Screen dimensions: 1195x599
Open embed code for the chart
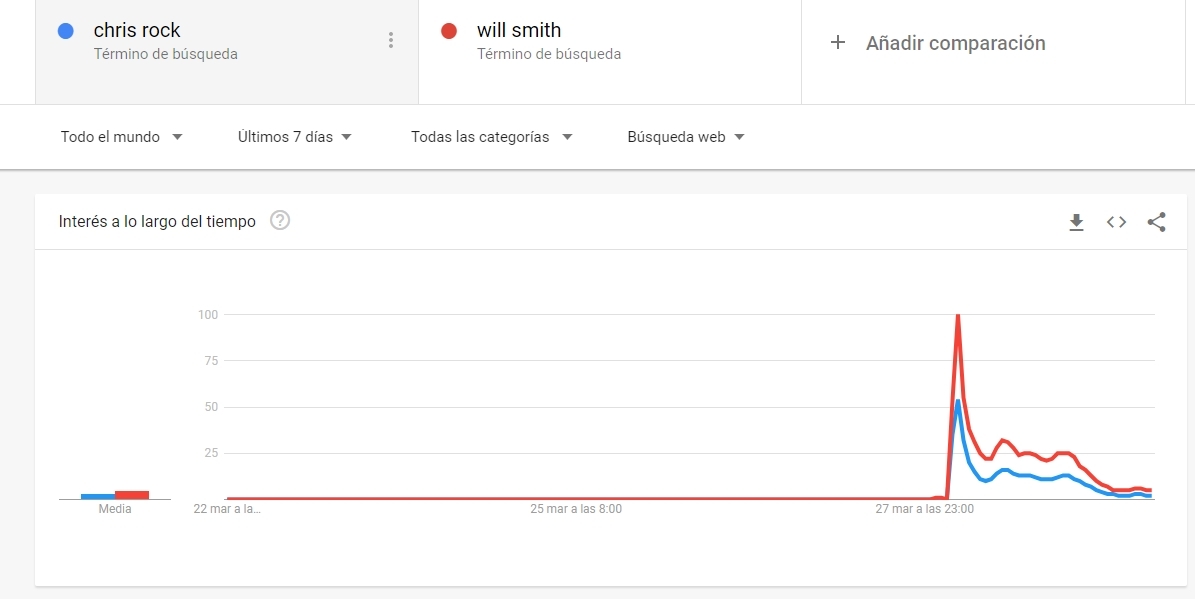click(x=1116, y=222)
